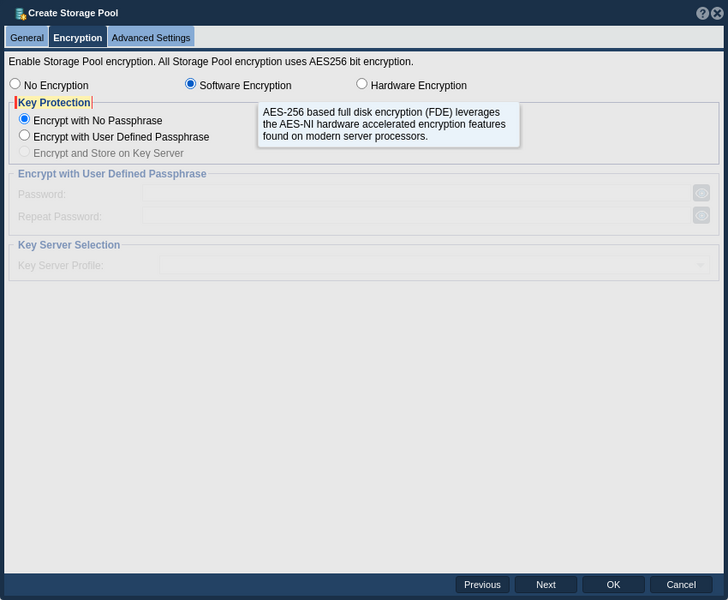Open the Advanced Settings tab

[x=151, y=38]
